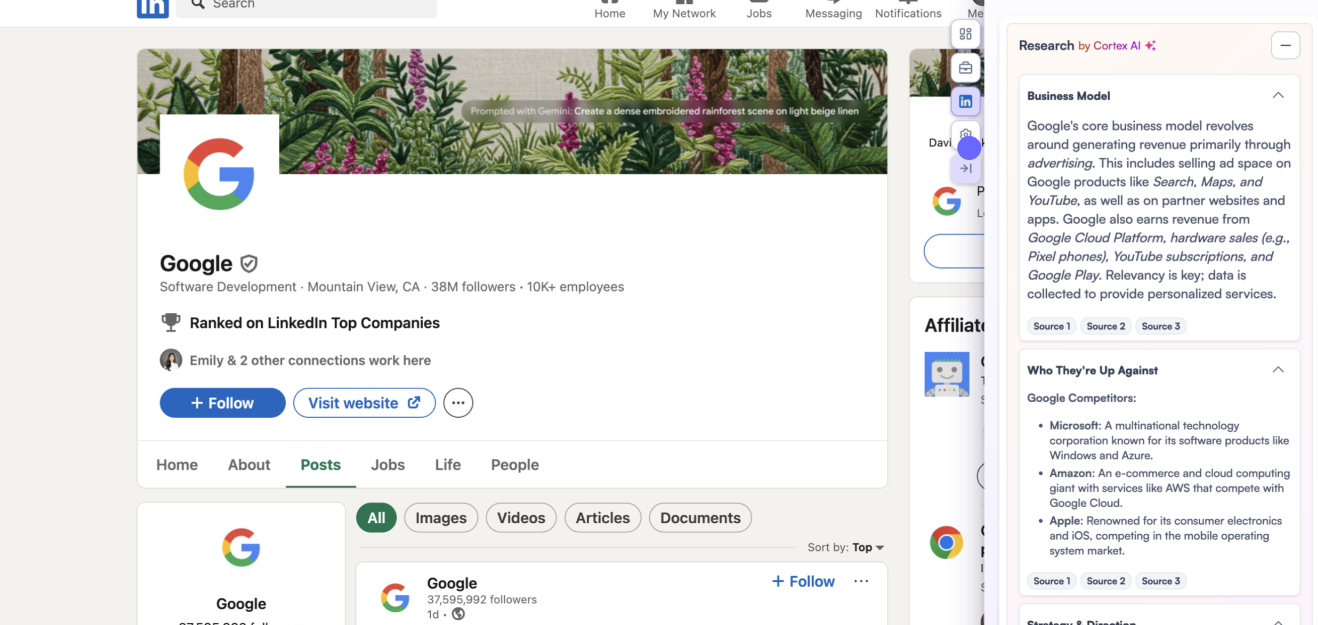This screenshot has height=625, width=1318.
Task: Open the robot affiliated page thumbnail
Action: (946, 374)
